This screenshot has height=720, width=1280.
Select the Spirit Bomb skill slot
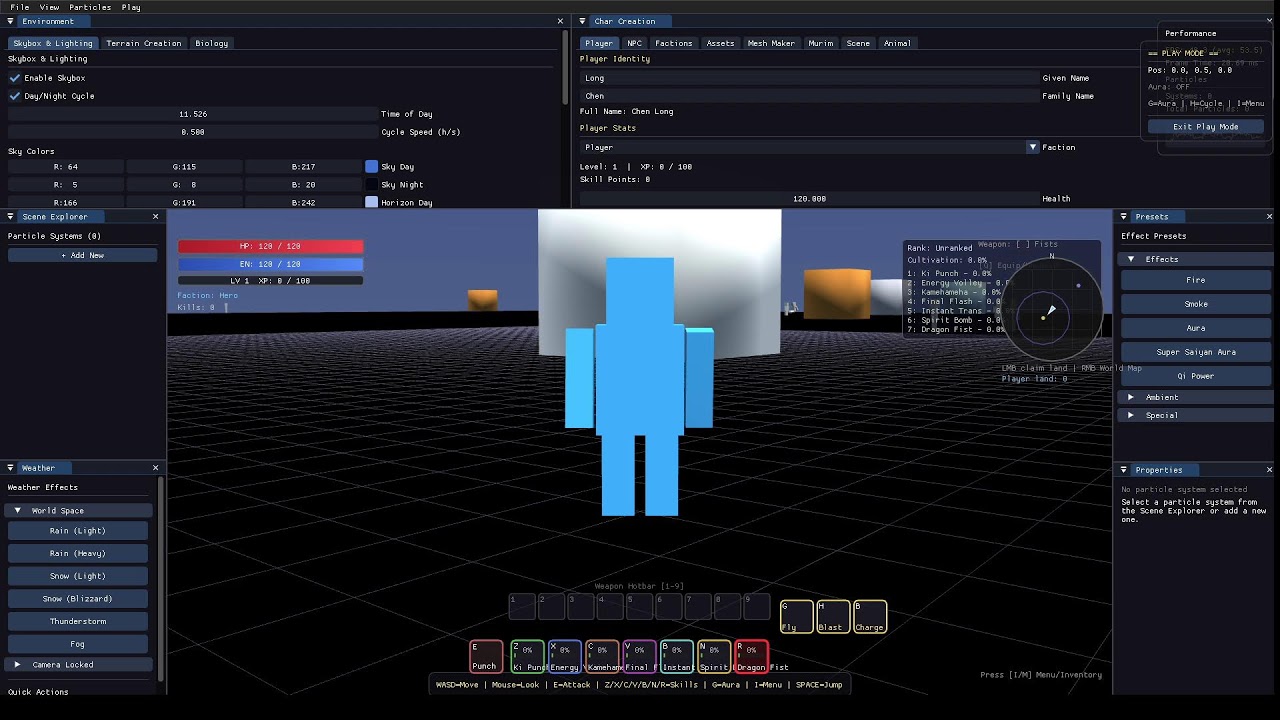714,656
